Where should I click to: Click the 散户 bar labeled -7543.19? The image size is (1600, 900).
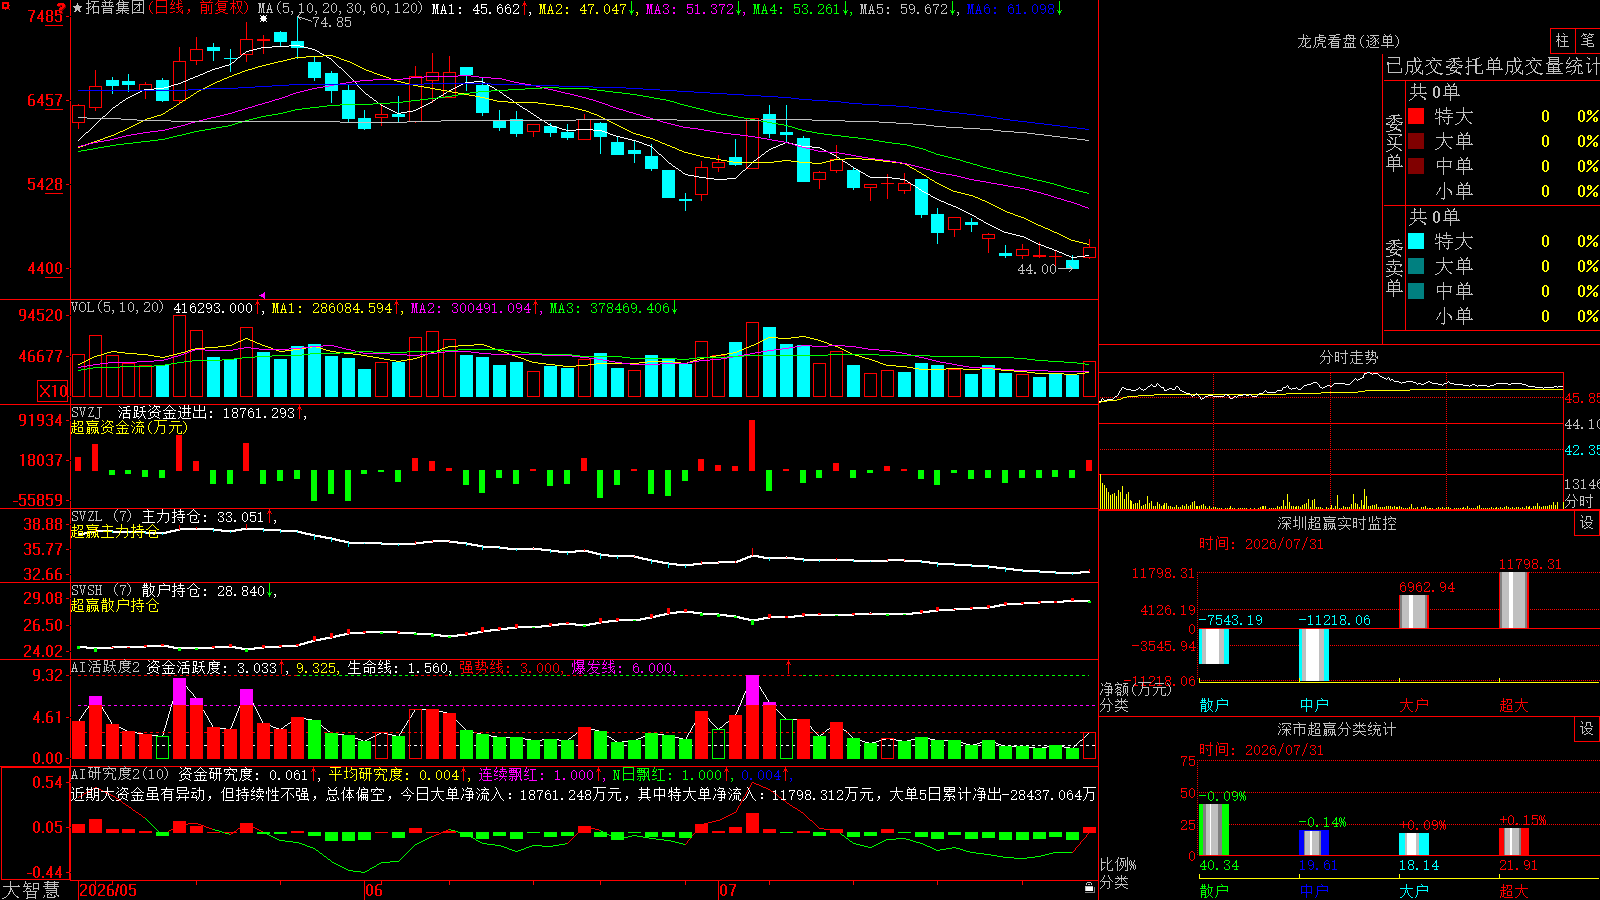[1214, 646]
